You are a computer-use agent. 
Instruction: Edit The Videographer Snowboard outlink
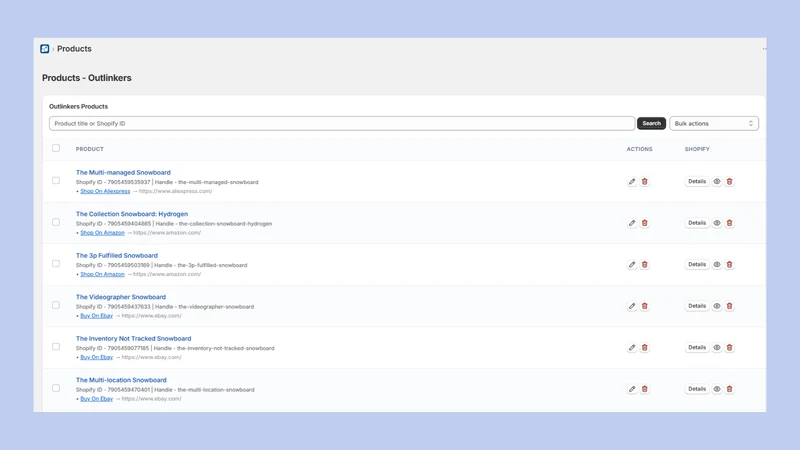click(x=632, y=306)
